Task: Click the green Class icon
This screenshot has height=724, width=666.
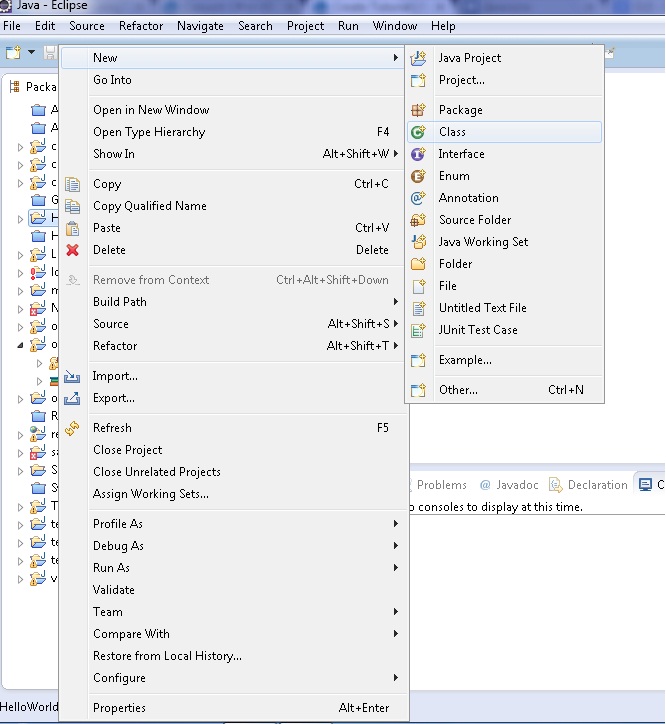Action: [x=418, y=132]
